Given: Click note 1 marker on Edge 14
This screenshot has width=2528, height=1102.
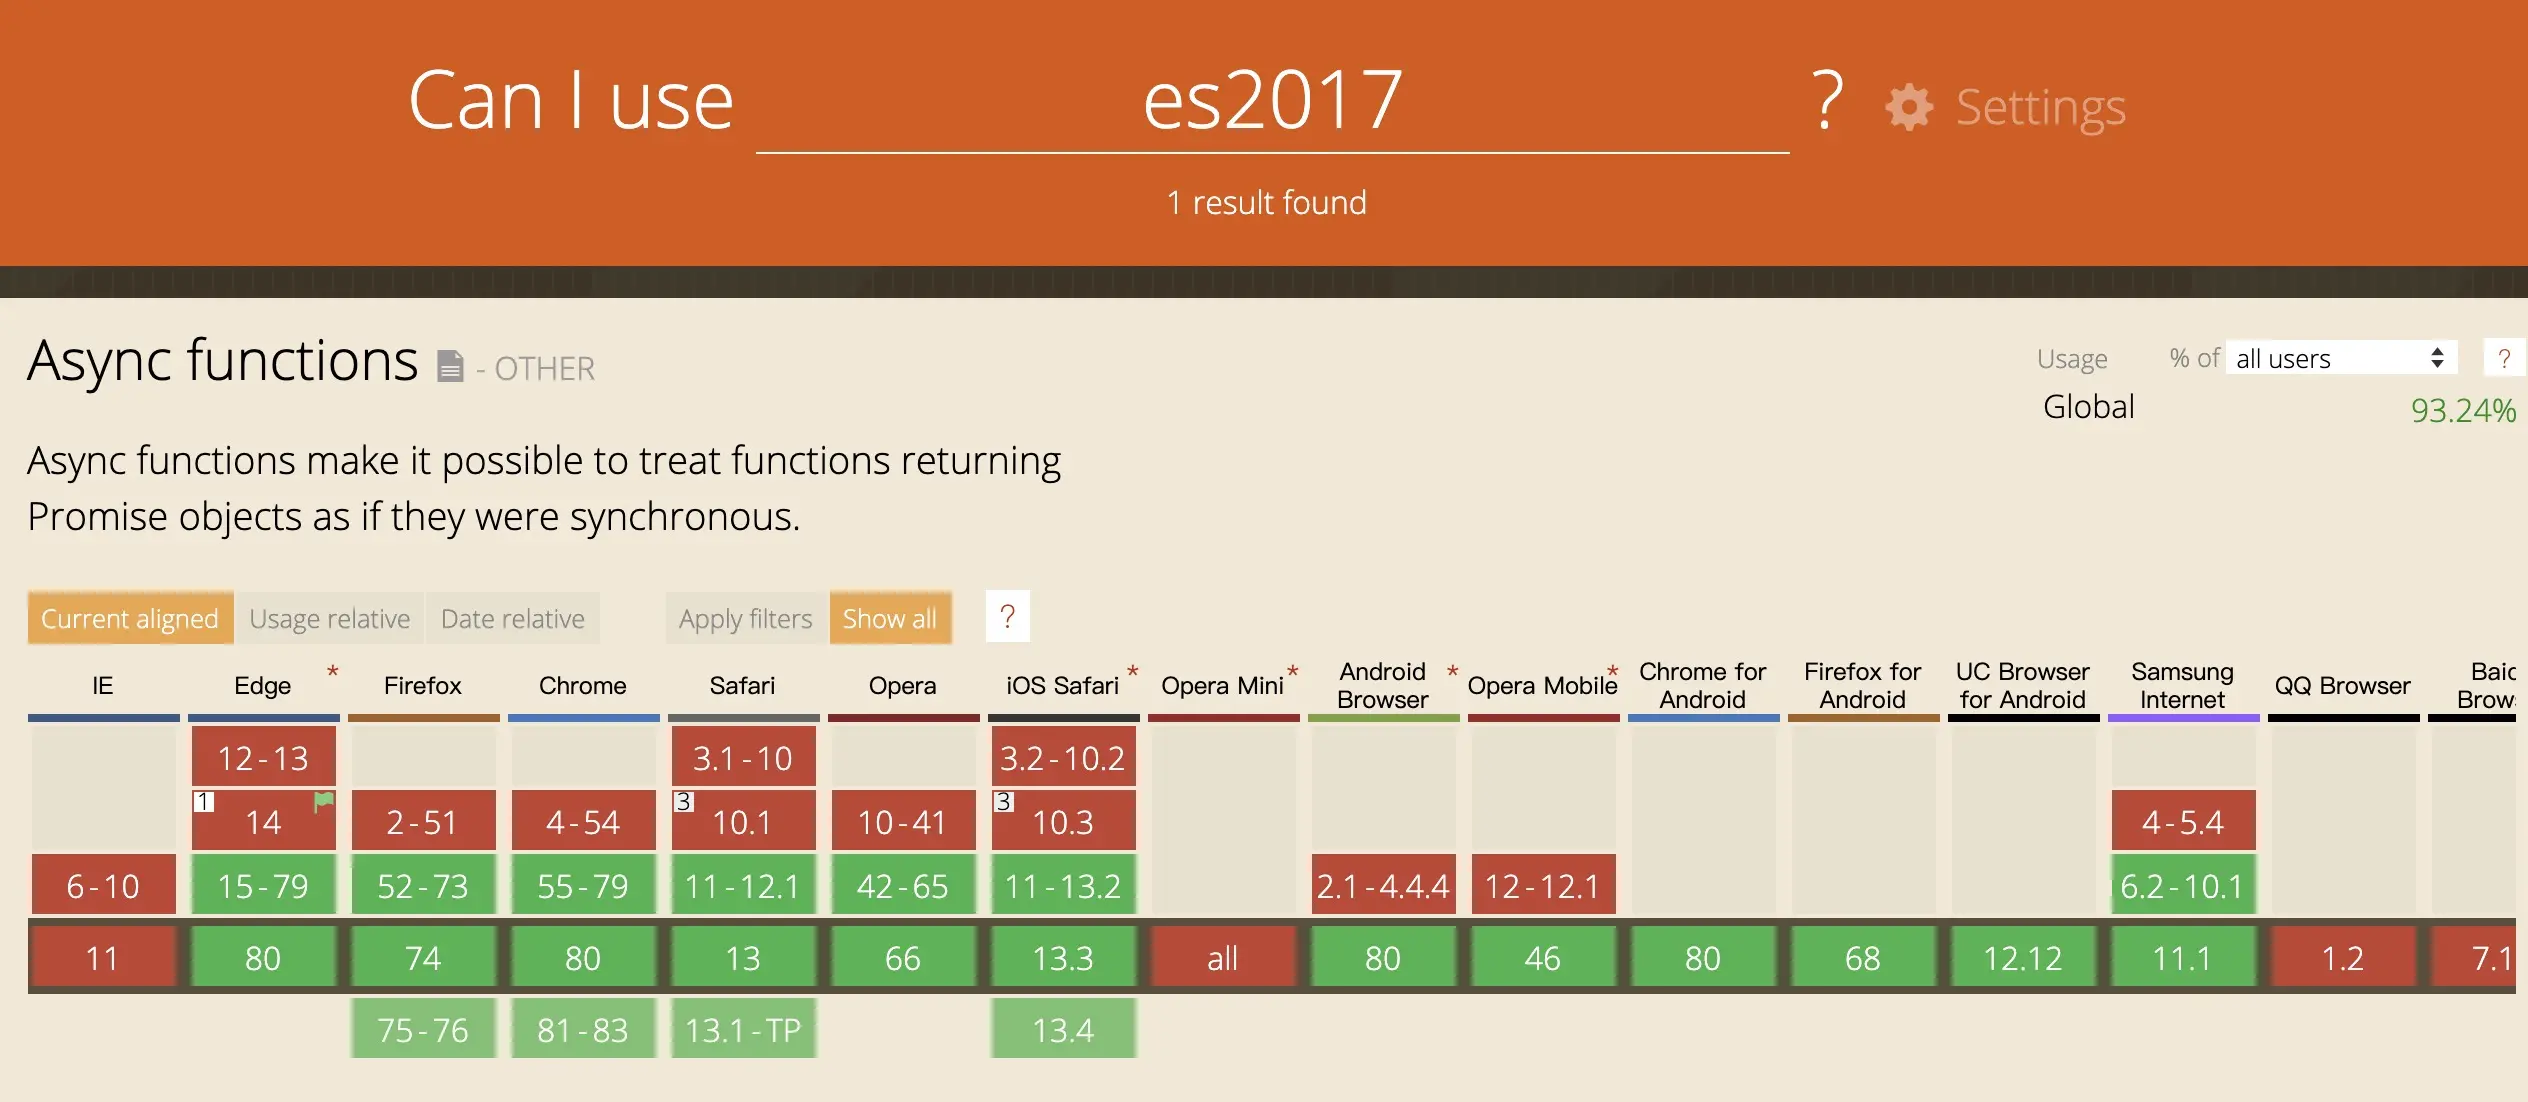Looking at the screenshot, I should pos(204,802).
